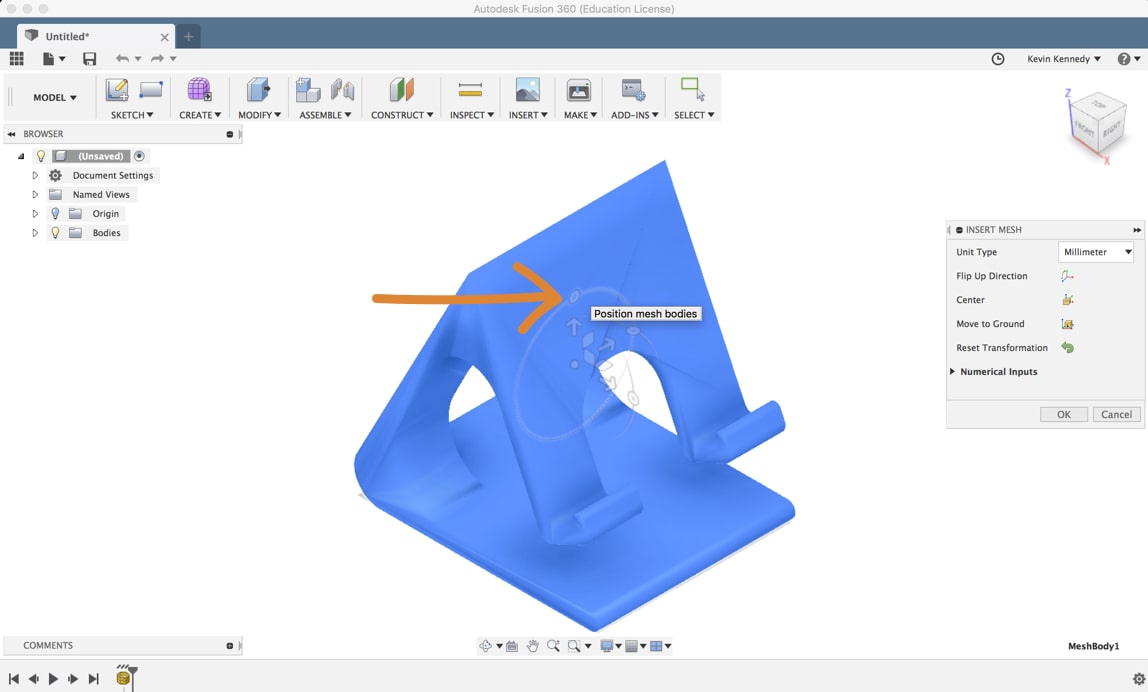Click the Flip Up Direction icon
Screen dimensions: 1148x692
(1067, 276)
